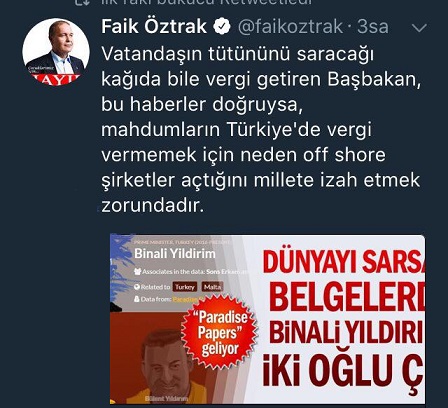Click the blue verified badge icon

coord(222,27)
